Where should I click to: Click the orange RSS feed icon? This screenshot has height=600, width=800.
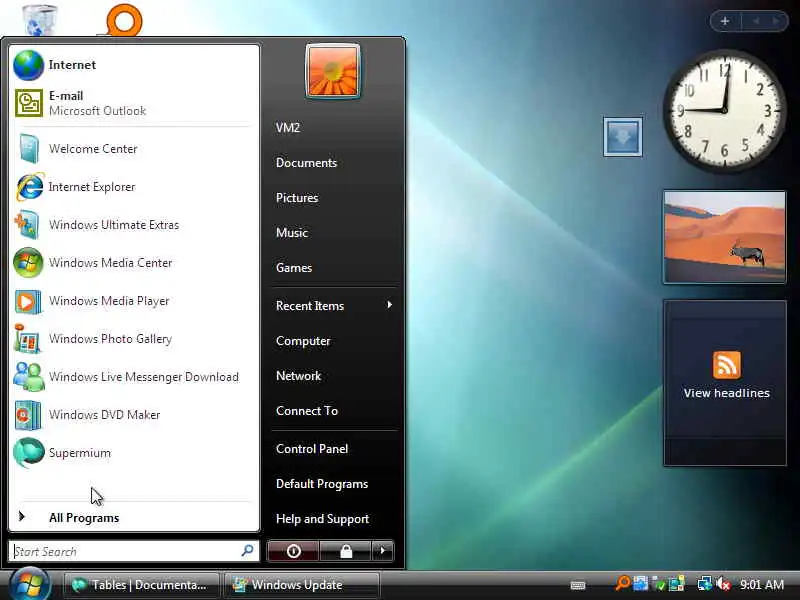pos(727,365)
